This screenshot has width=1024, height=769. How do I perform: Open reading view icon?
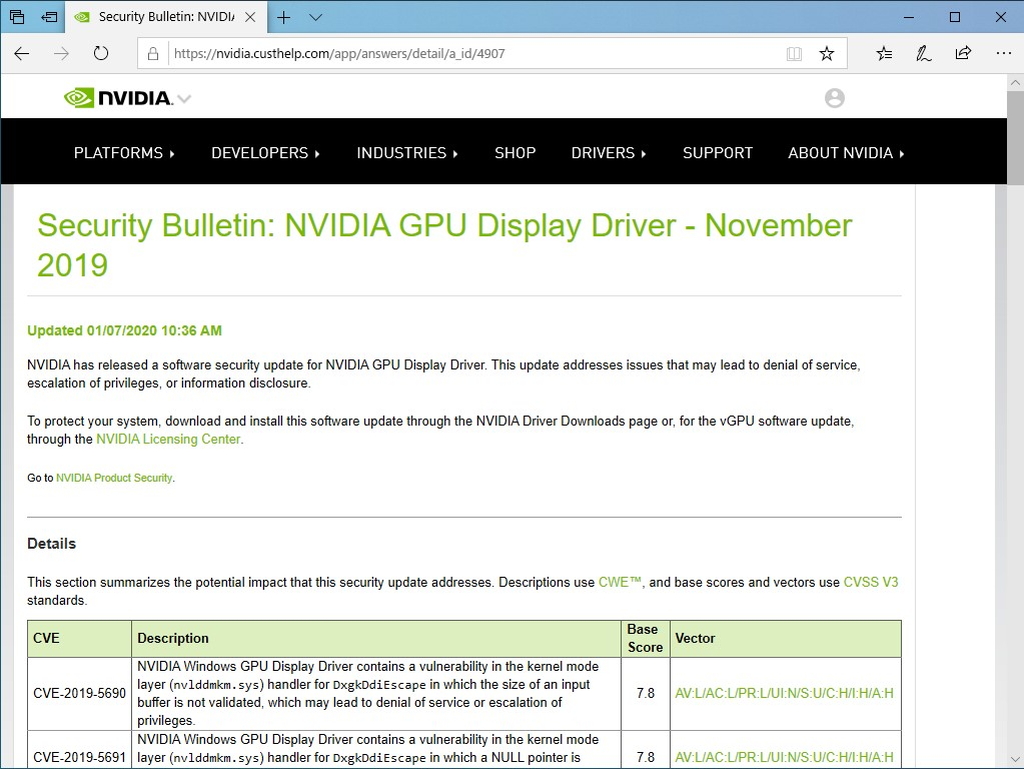click(794, 54)
